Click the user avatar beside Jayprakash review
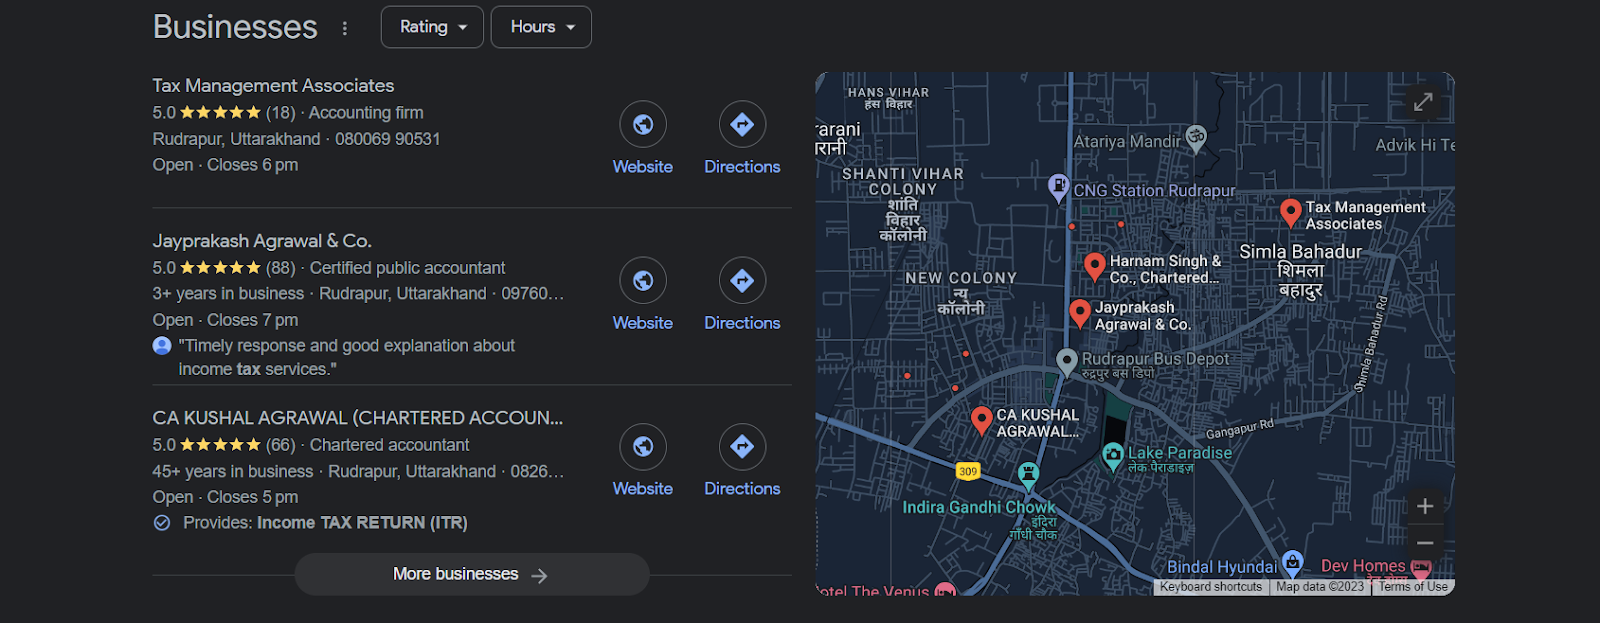This screenshot has width=1600, height=623. click(x=162, y=346)
